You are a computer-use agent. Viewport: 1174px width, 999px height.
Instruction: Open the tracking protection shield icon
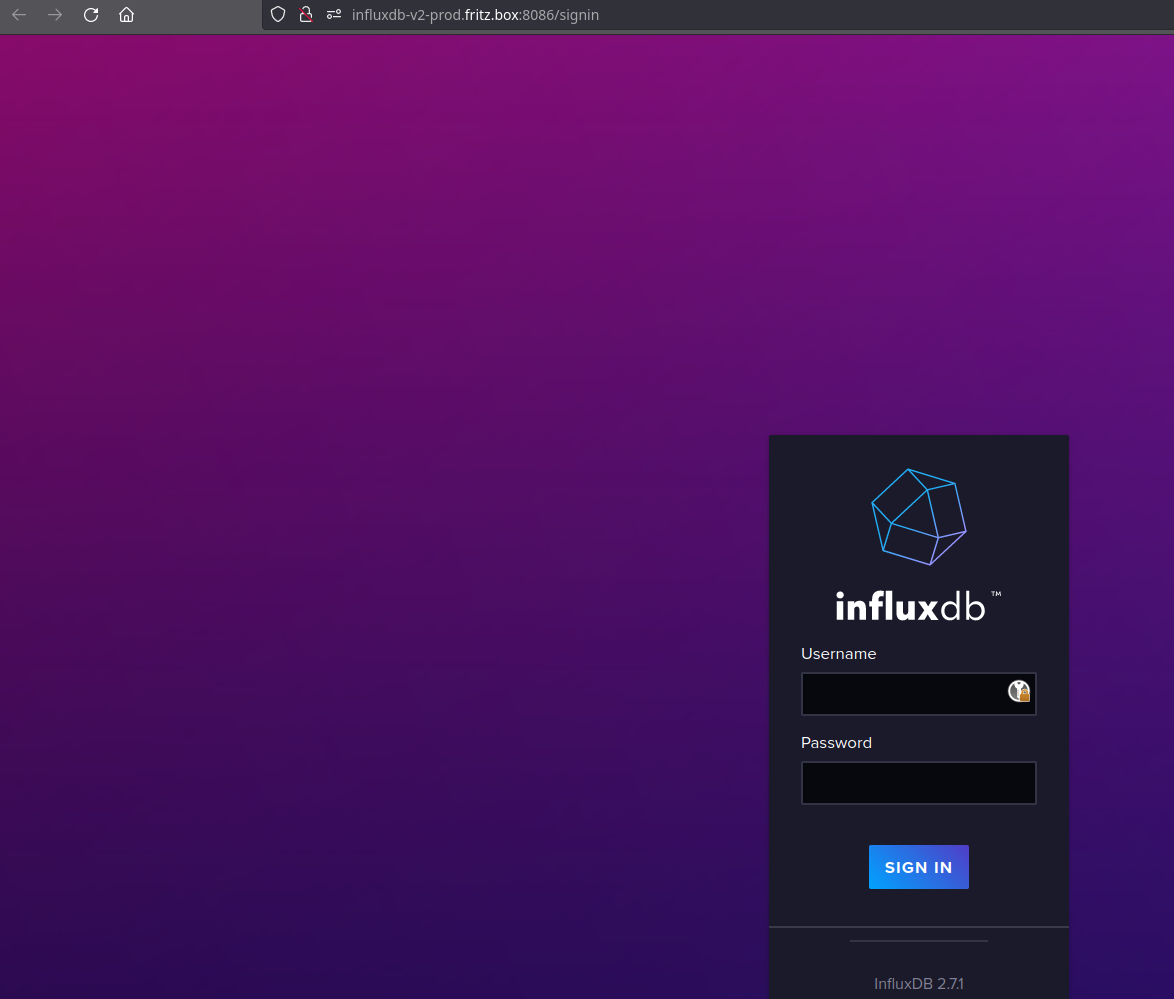click(278, 15)
